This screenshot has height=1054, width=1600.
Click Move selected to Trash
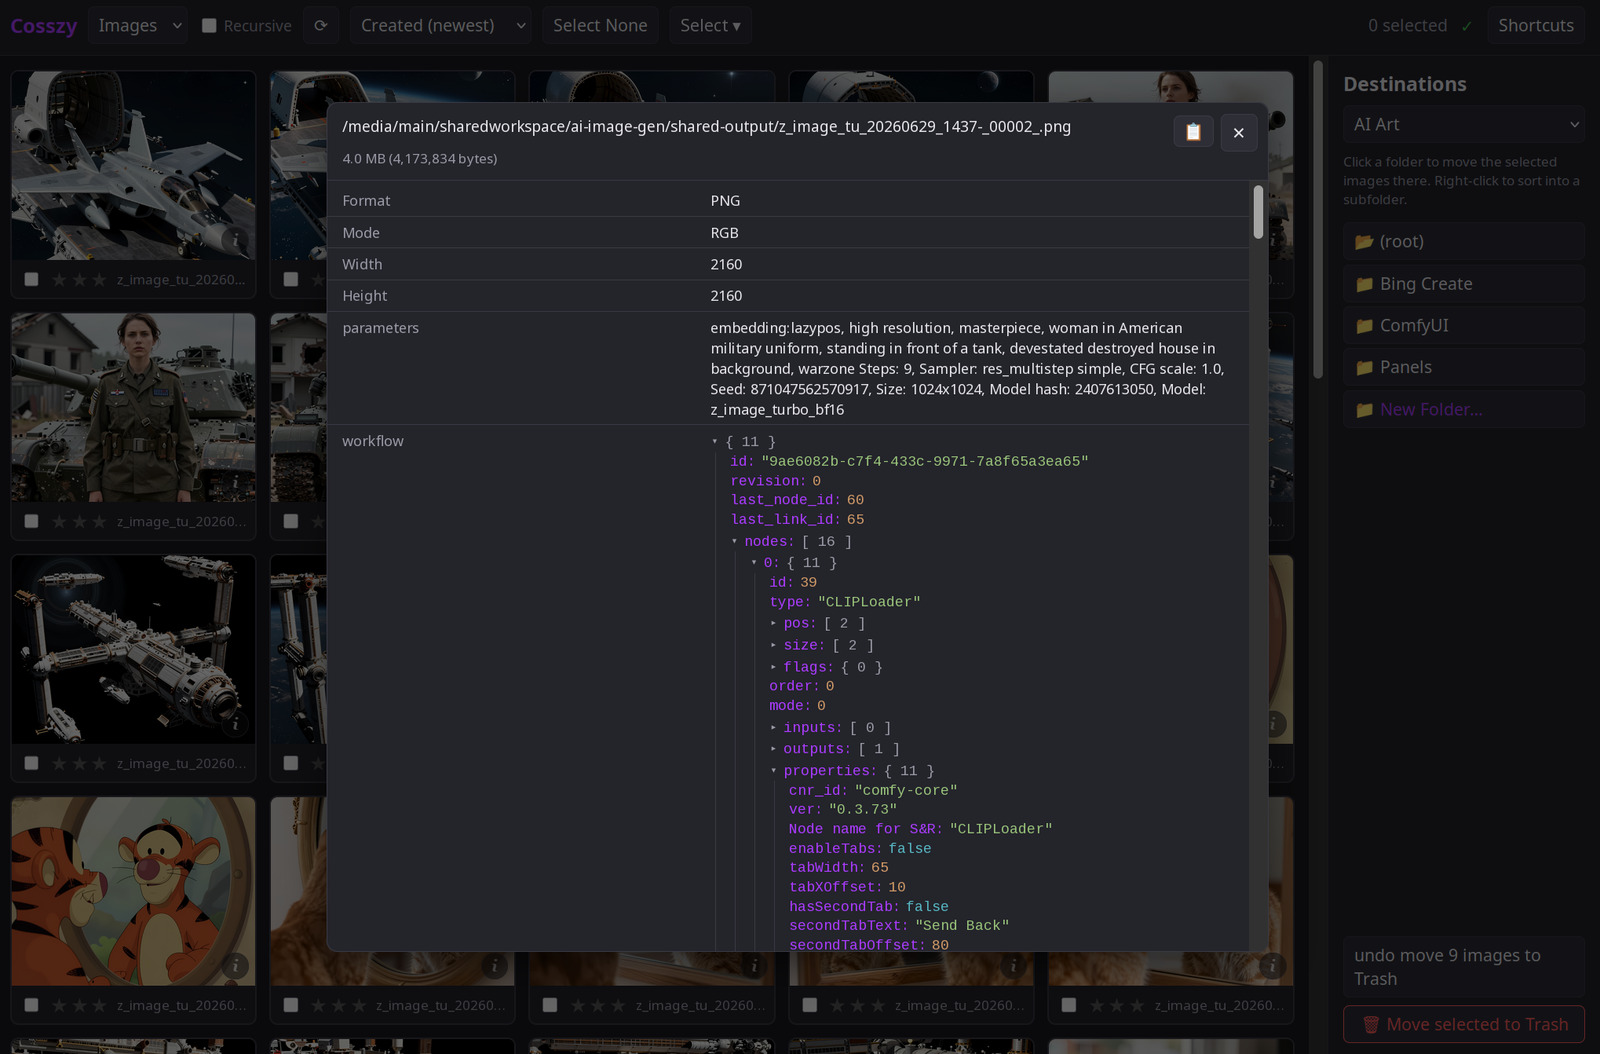tap(1463, 1024)
